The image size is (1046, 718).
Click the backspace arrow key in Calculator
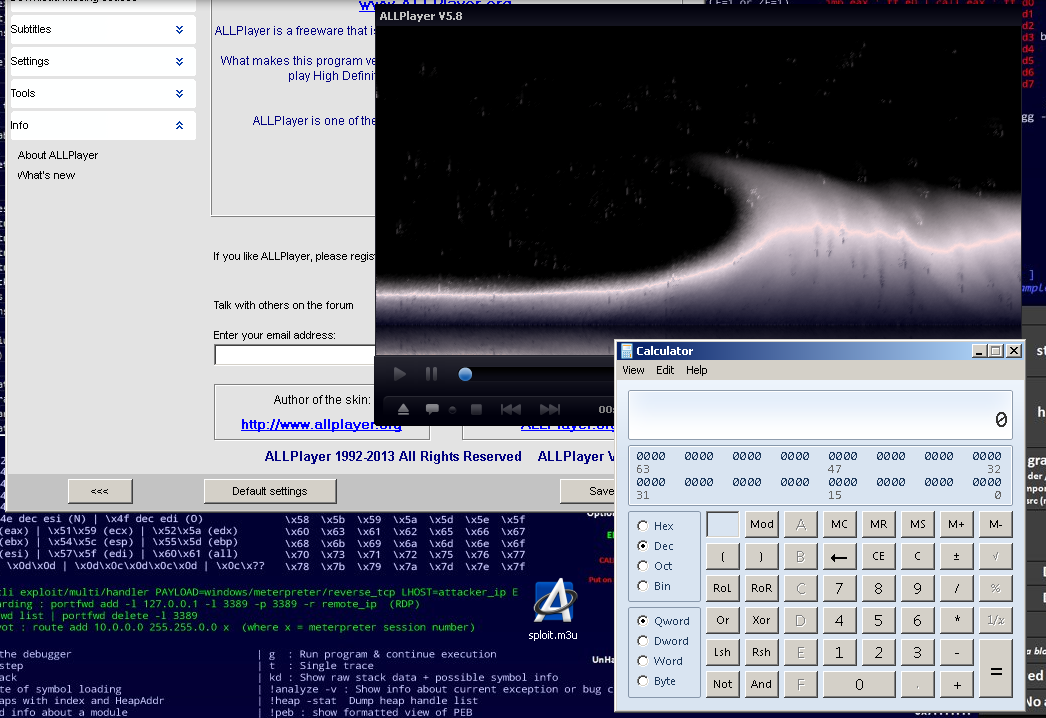tap(839, 557)
